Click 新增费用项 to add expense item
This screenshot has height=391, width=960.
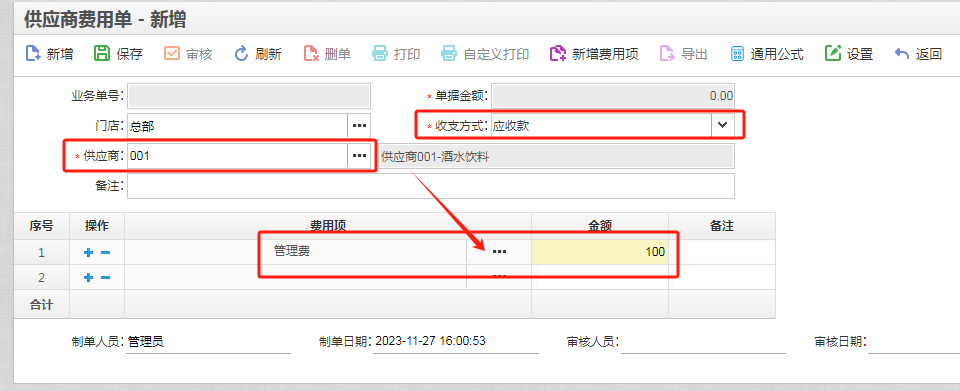(x=558, y=54)
